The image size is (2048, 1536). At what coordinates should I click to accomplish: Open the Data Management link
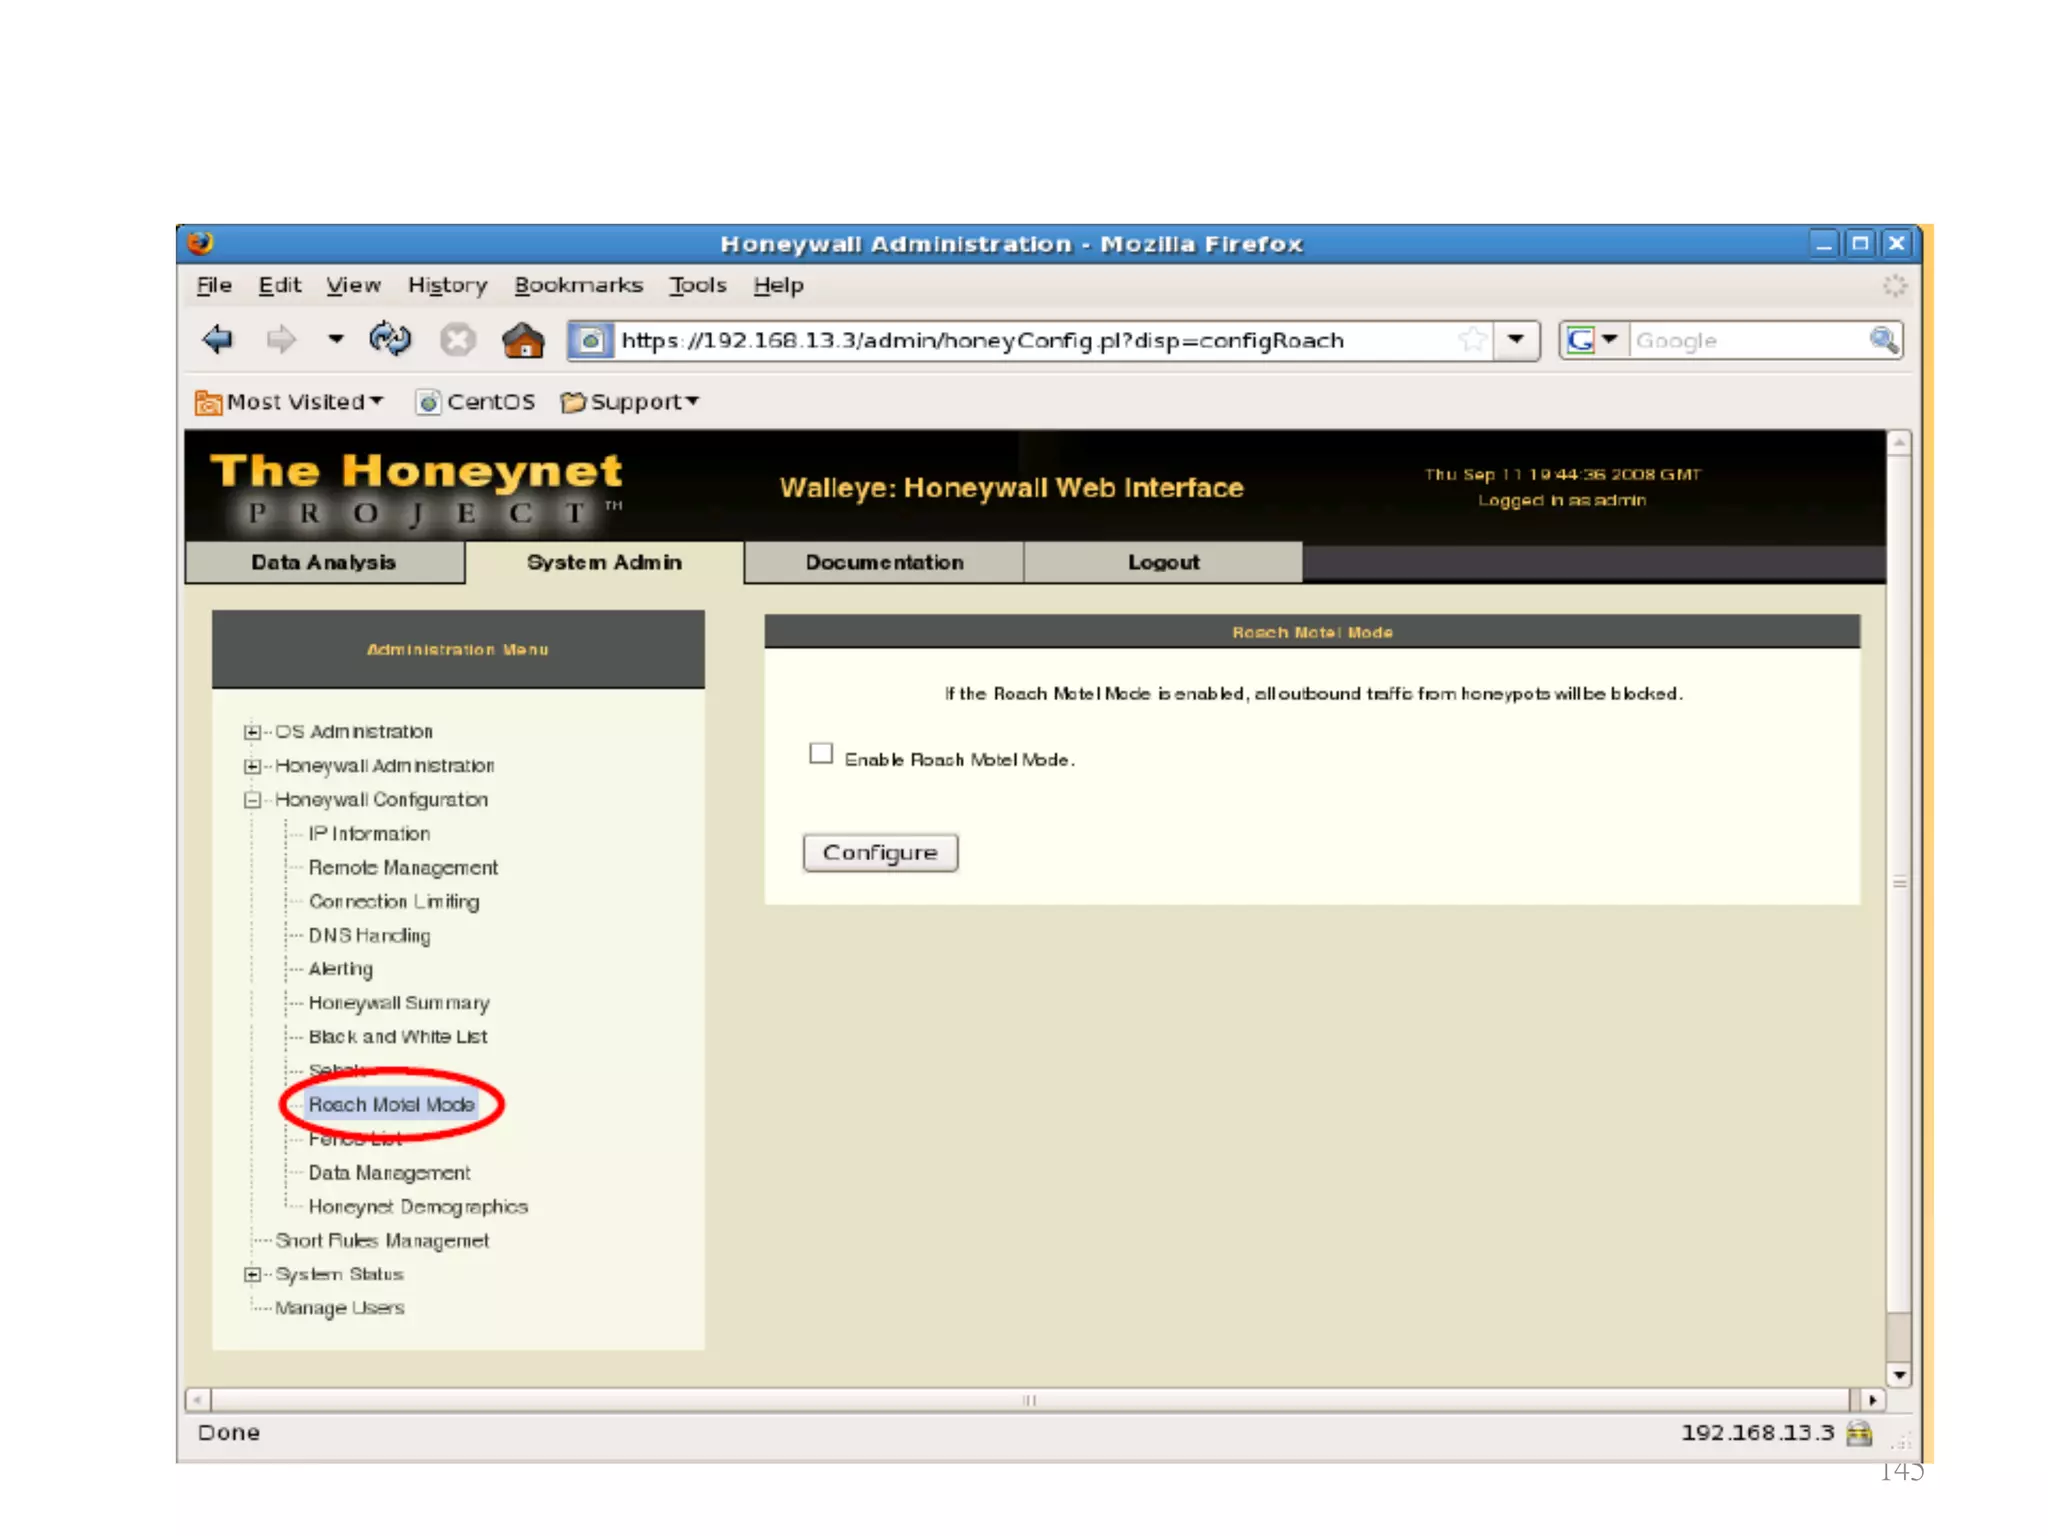(389, 1173)
